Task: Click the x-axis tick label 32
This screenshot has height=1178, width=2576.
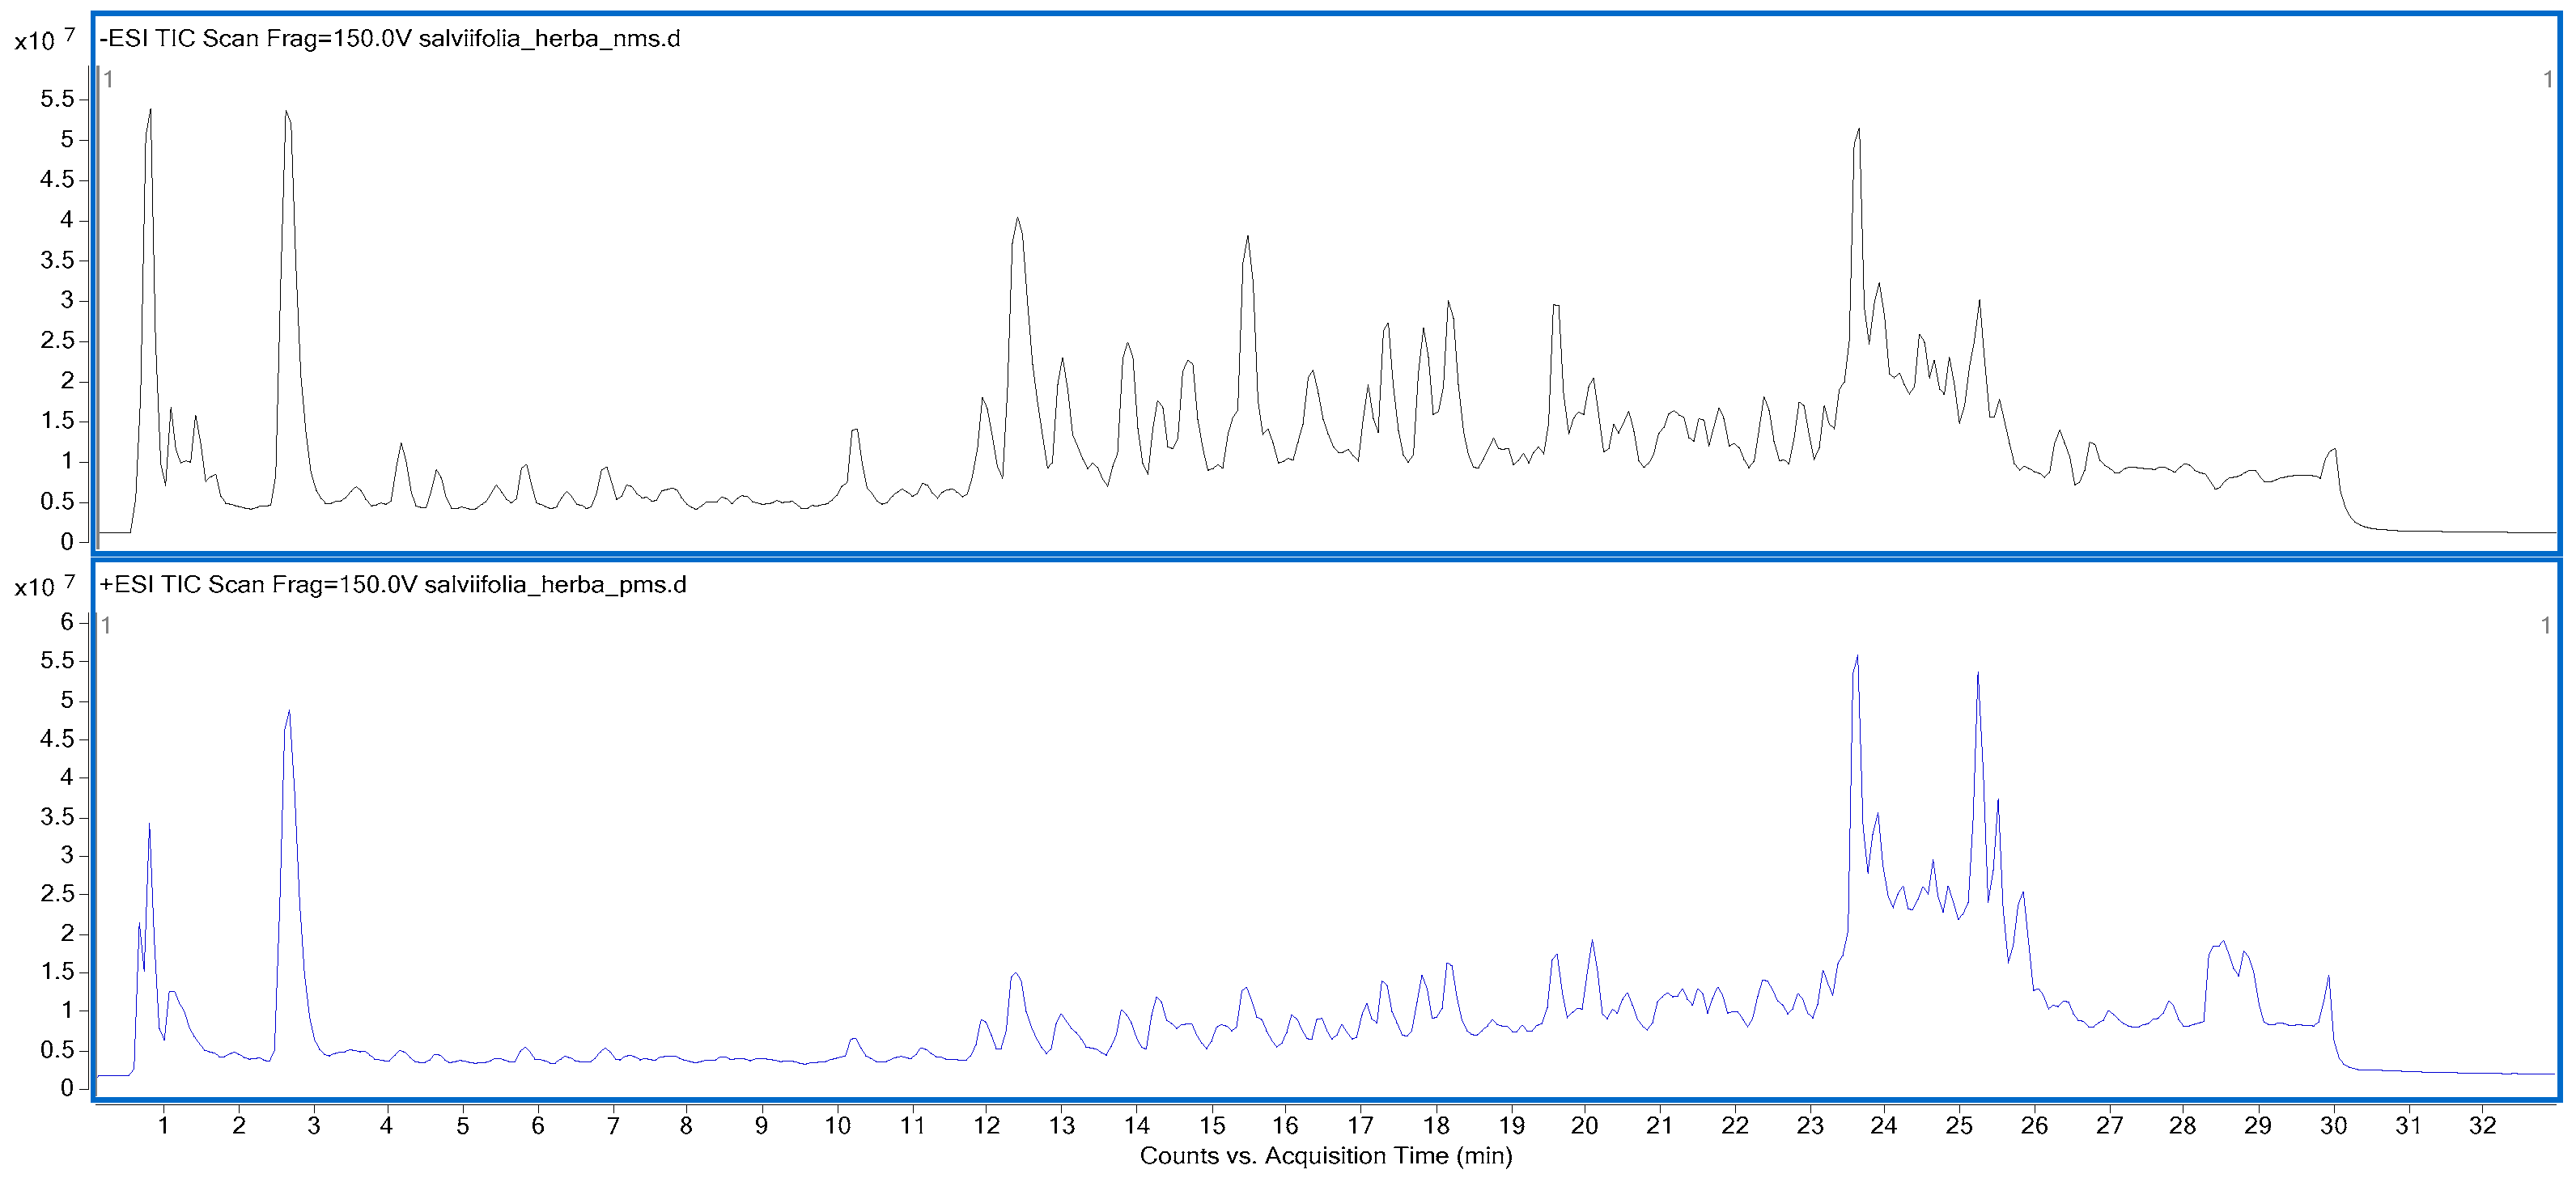Action: 2483,1126
